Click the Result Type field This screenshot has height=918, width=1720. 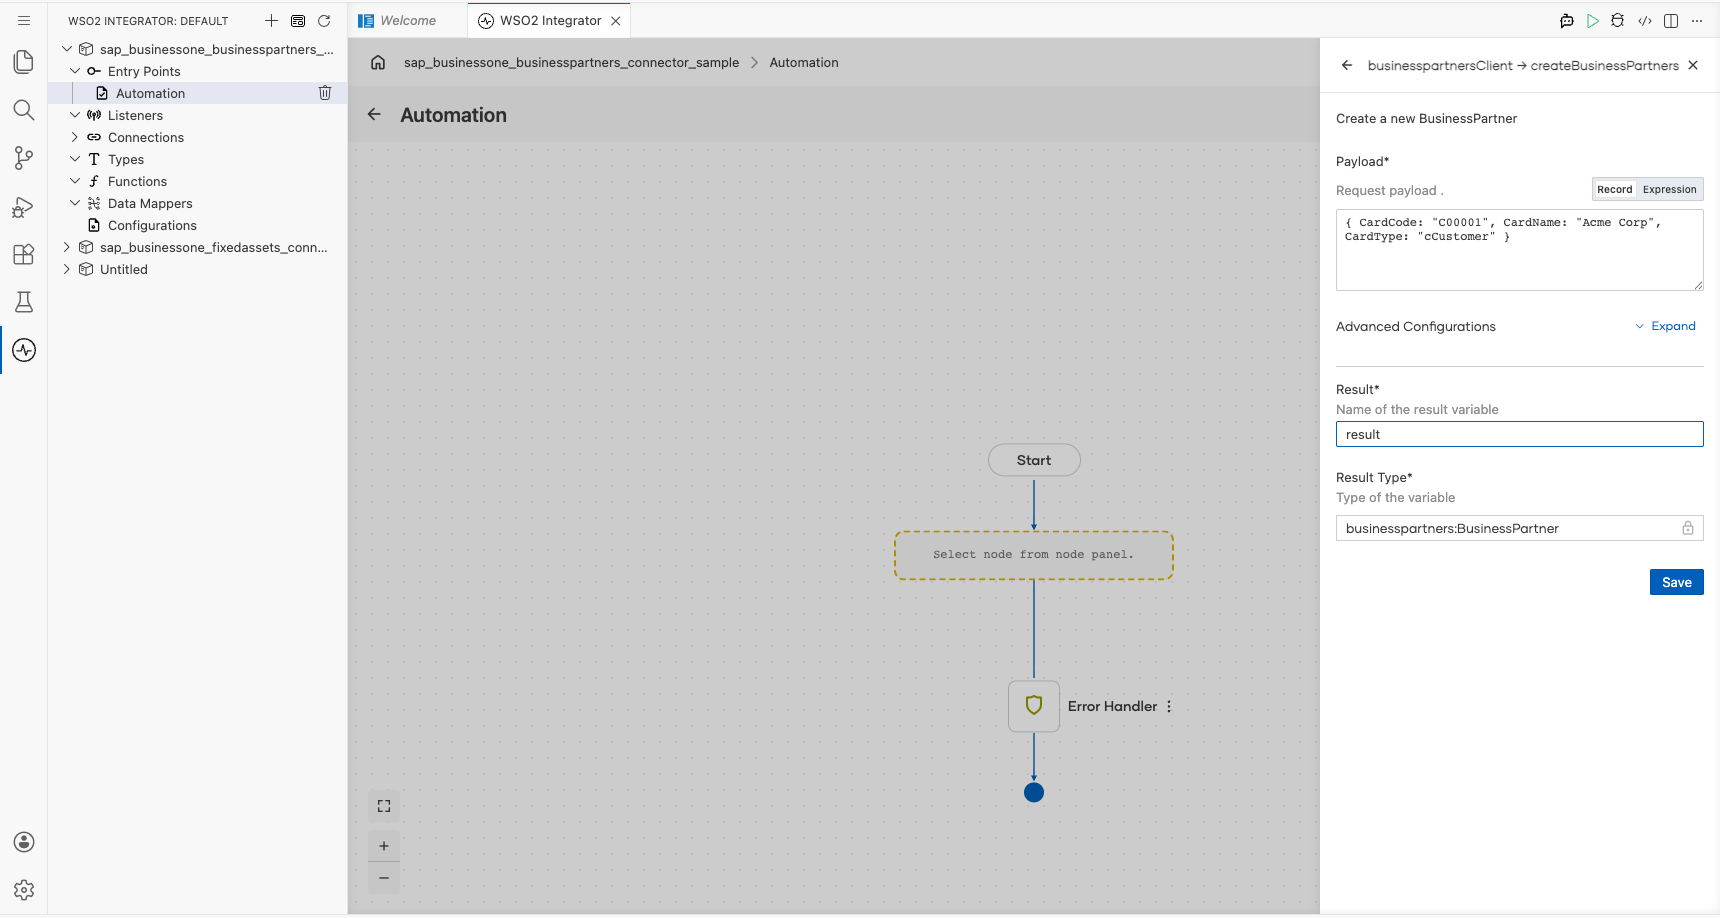(1519, 528)
